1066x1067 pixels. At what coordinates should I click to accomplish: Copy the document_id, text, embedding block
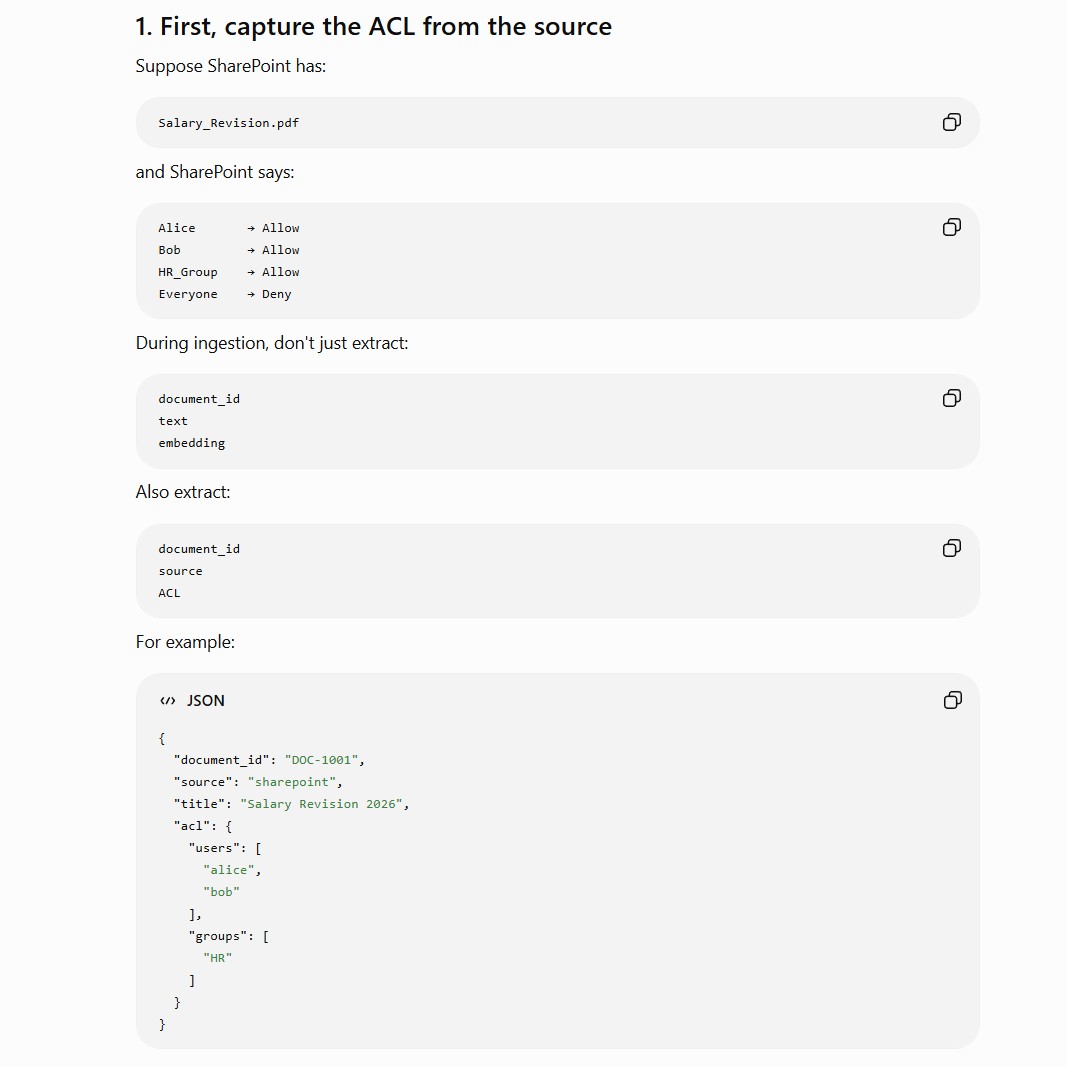(952, 398)
